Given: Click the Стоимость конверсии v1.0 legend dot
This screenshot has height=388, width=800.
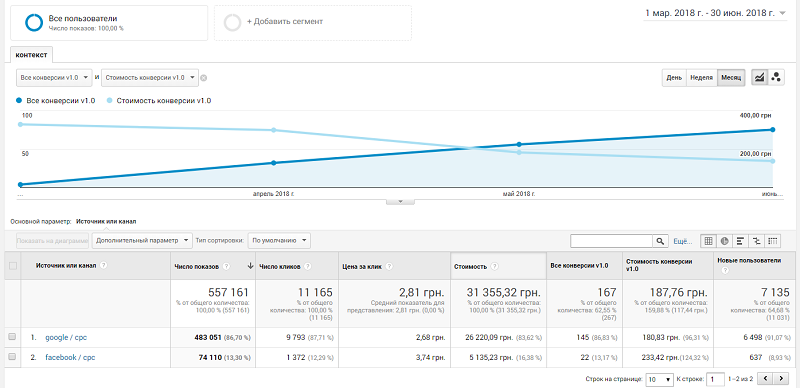Looking at the screenshot, I should (x=109, y=101).
